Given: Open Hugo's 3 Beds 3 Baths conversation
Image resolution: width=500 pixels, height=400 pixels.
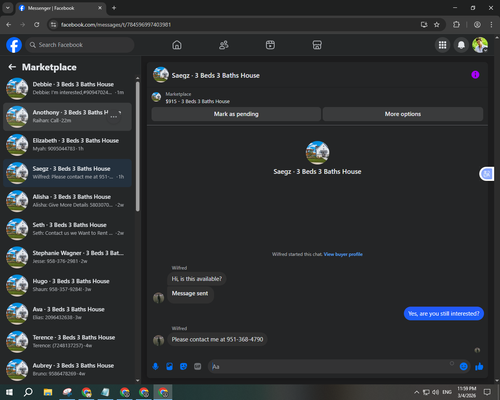Looking at the screenshot, I should pos(67,285).
